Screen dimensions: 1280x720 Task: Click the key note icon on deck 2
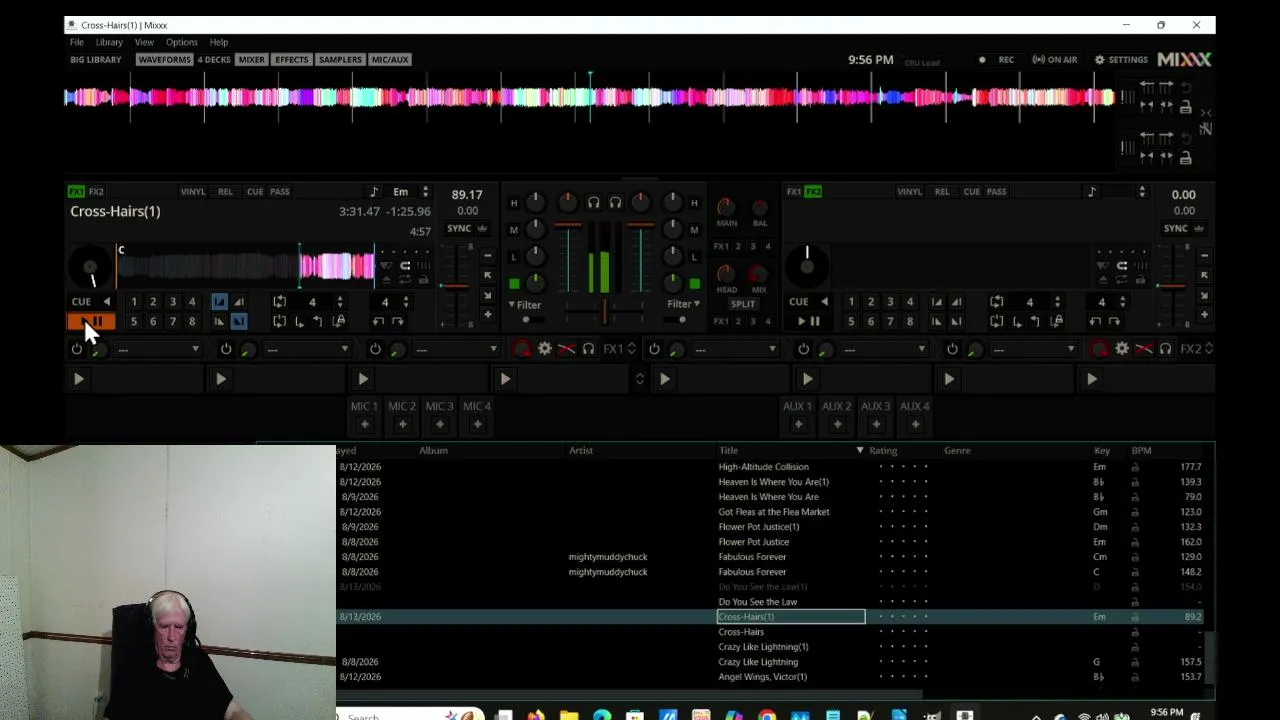pos(1092,192)
